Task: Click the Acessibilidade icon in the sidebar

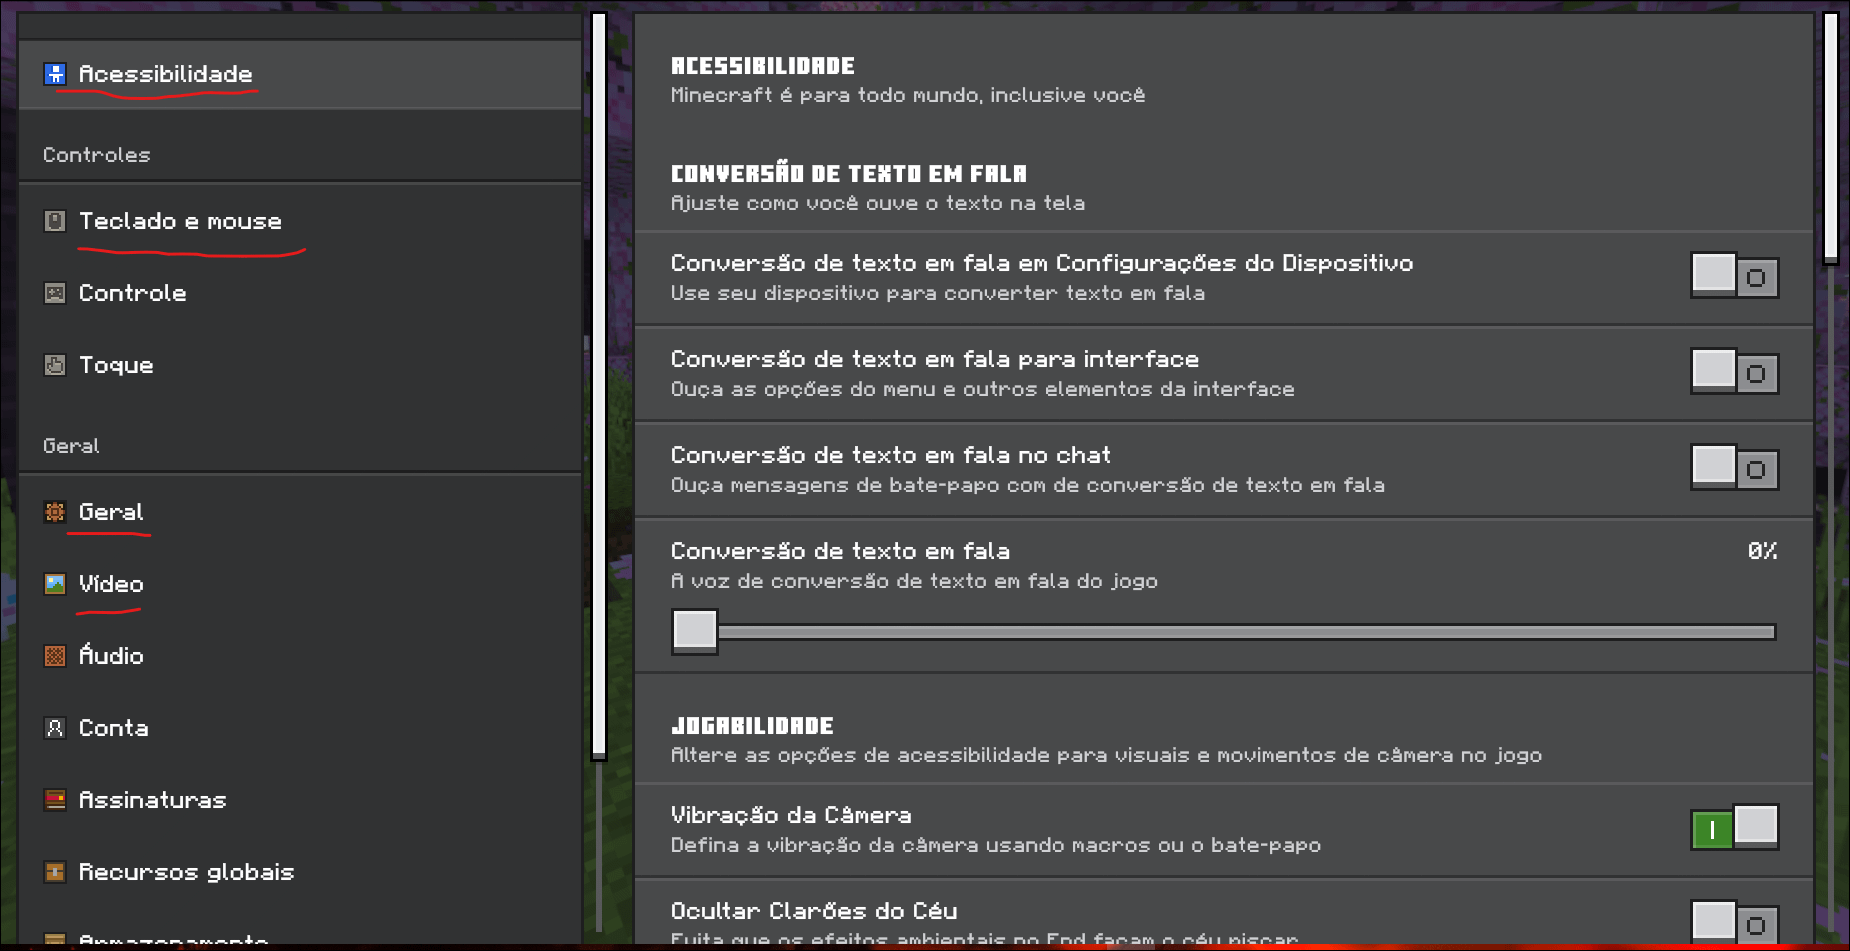Action: [55, 74]
